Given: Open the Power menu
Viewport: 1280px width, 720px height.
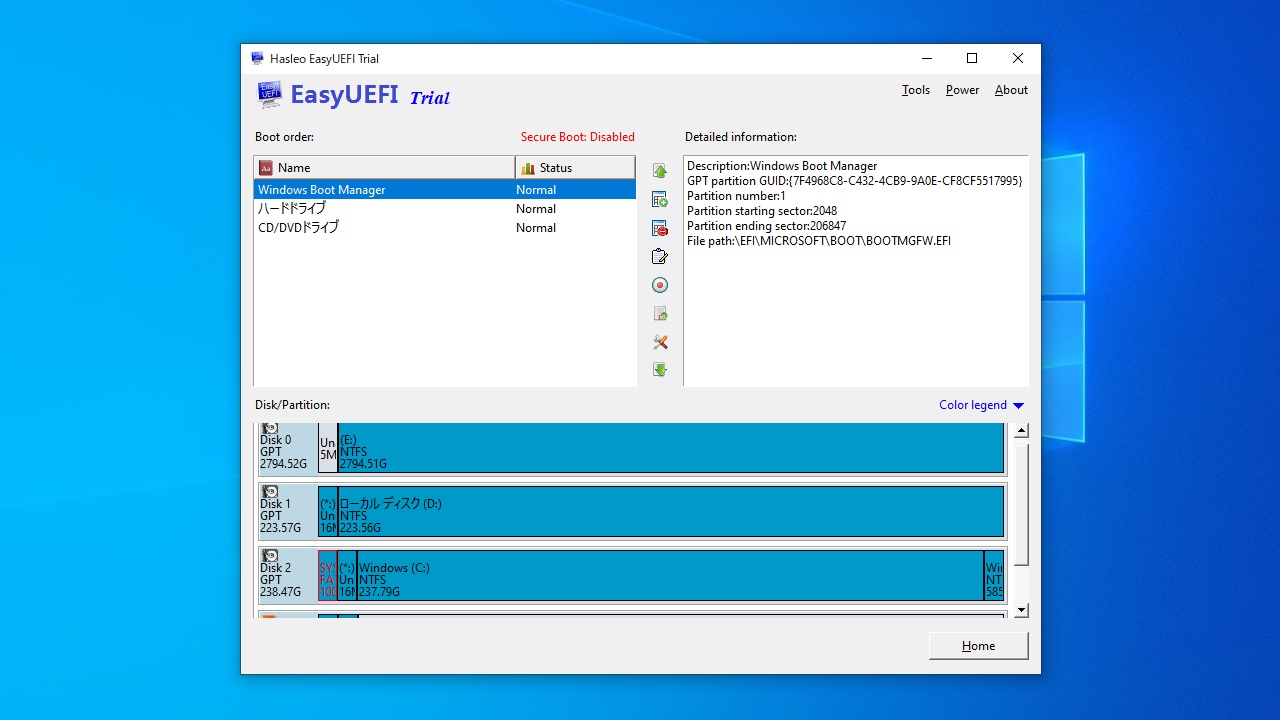Looking at the screenshot, I should [x=962, y=90].
